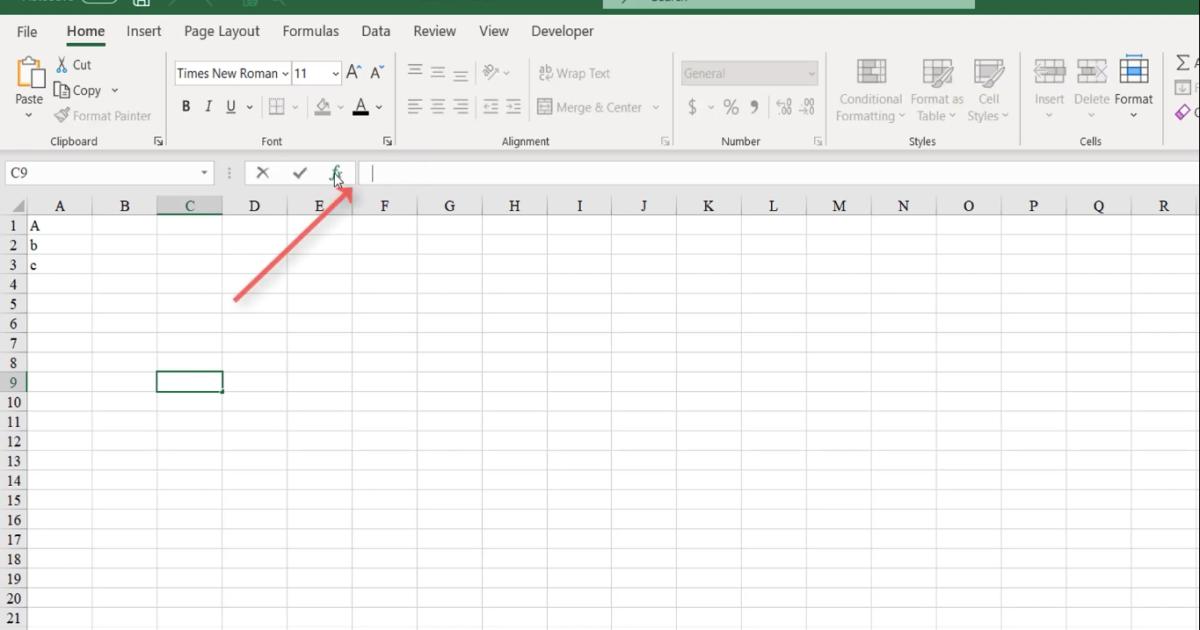Open the Fill Color dropdown arrow
1200x630 pixels.
pos(340,107)
